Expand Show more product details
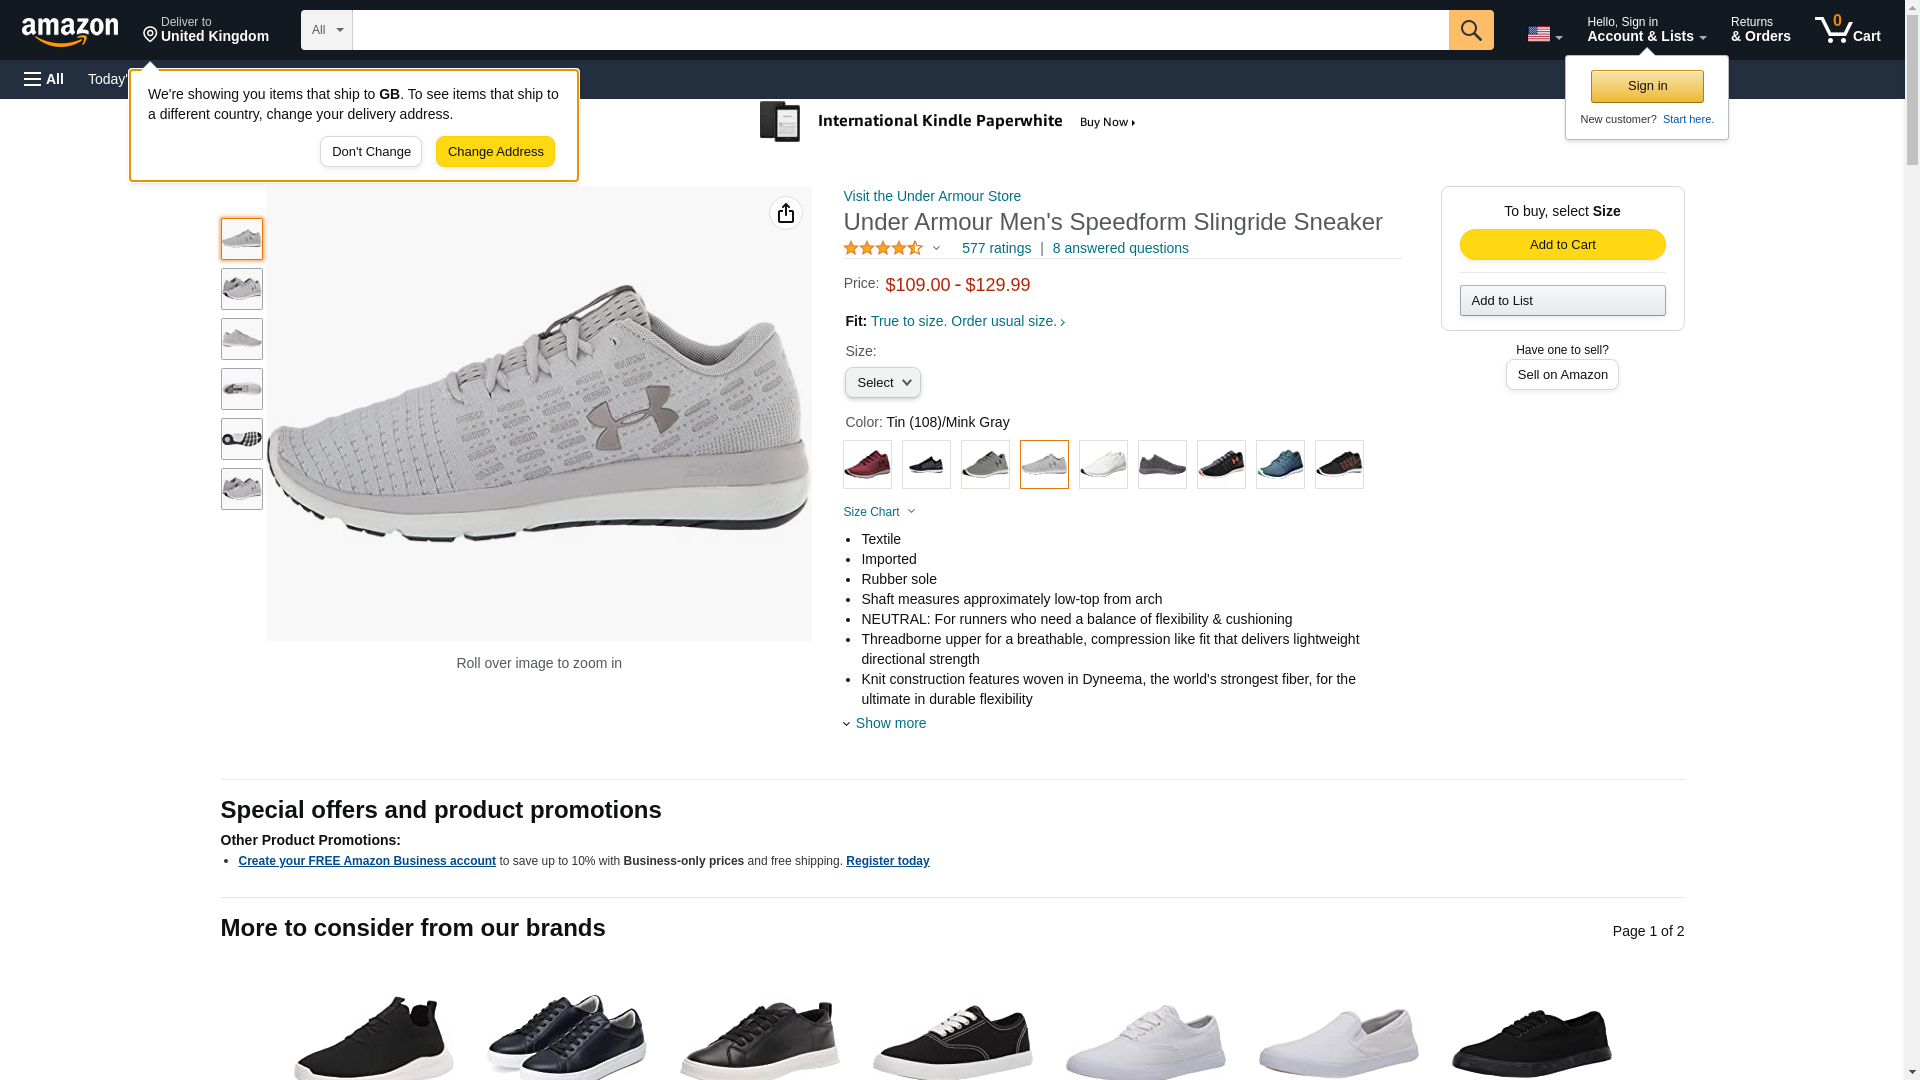Image resolution: width=1920 pixels, height=1080 pixels. click(889, 723)
